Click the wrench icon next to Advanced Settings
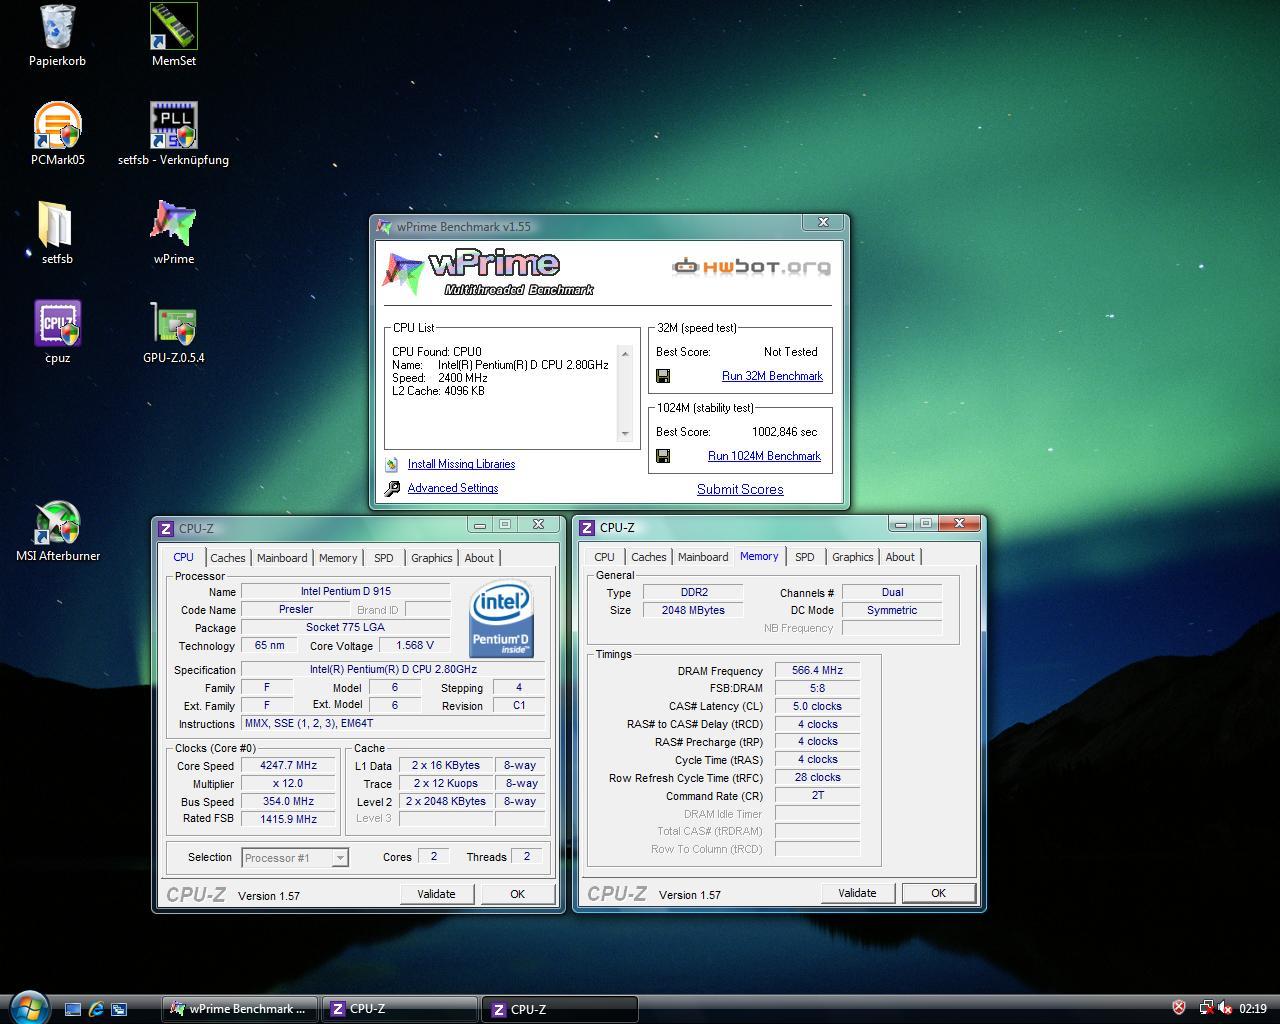 392,488
